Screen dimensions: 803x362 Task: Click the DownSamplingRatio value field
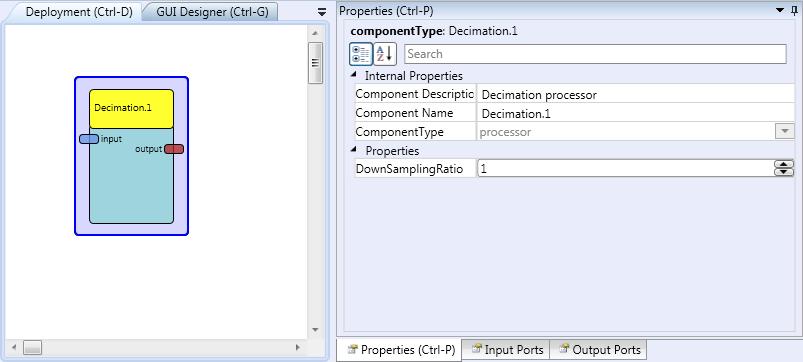click(x=625, y=168)
